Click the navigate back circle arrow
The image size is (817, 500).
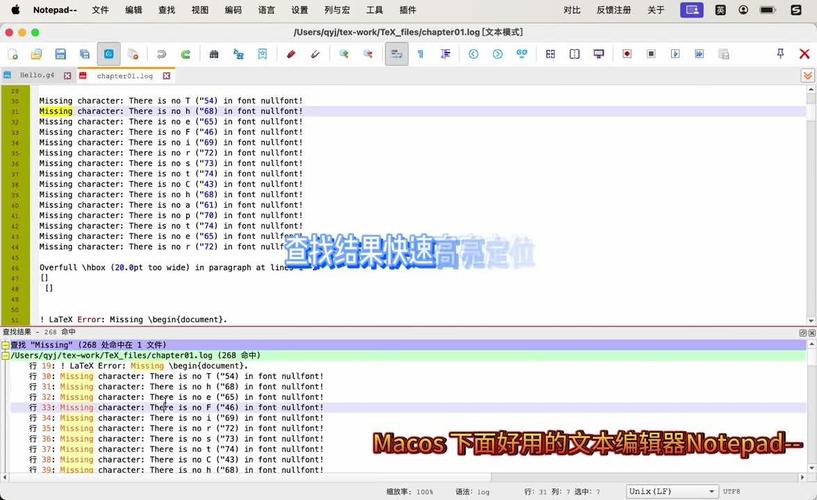click(473, 54)
